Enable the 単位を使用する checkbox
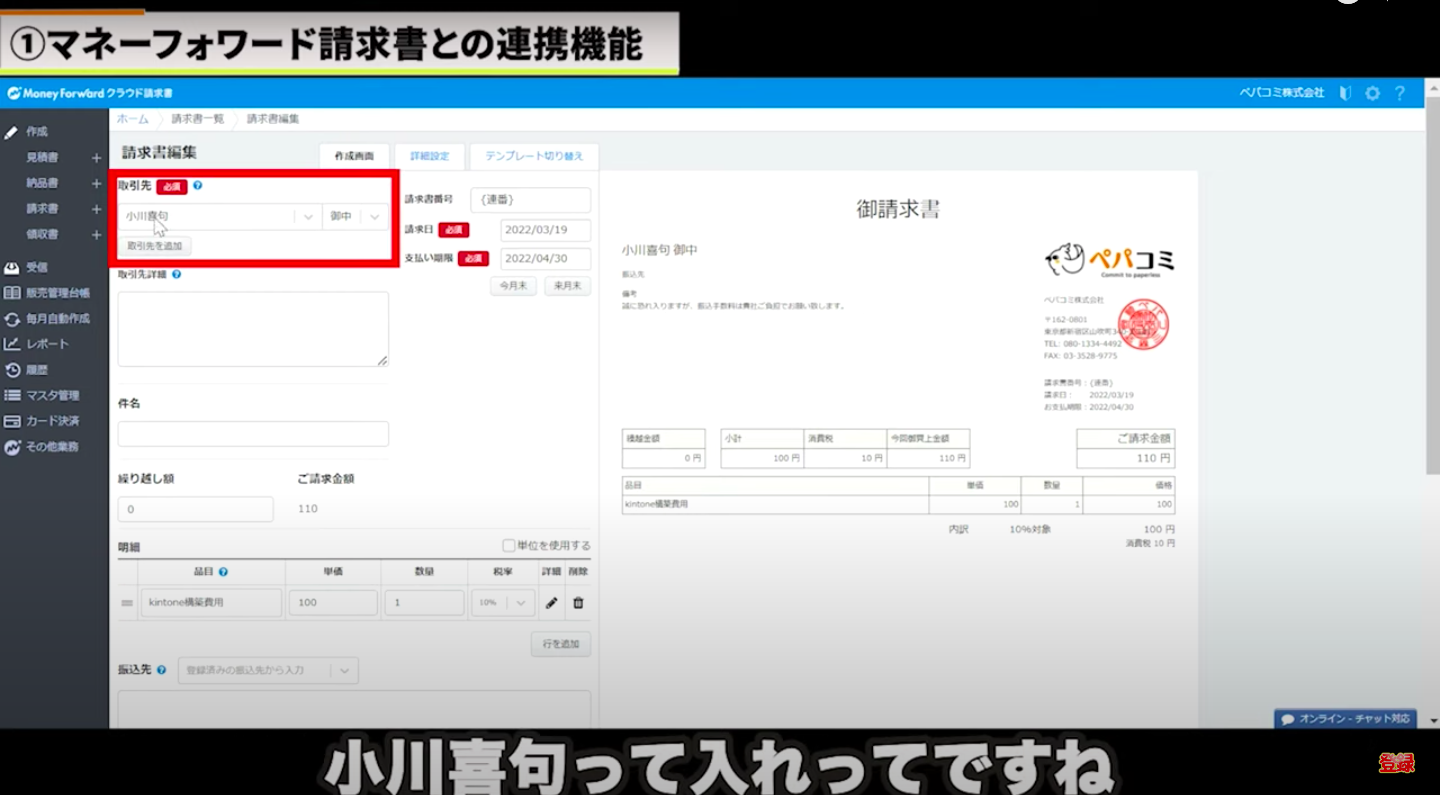 pos(509,546)
